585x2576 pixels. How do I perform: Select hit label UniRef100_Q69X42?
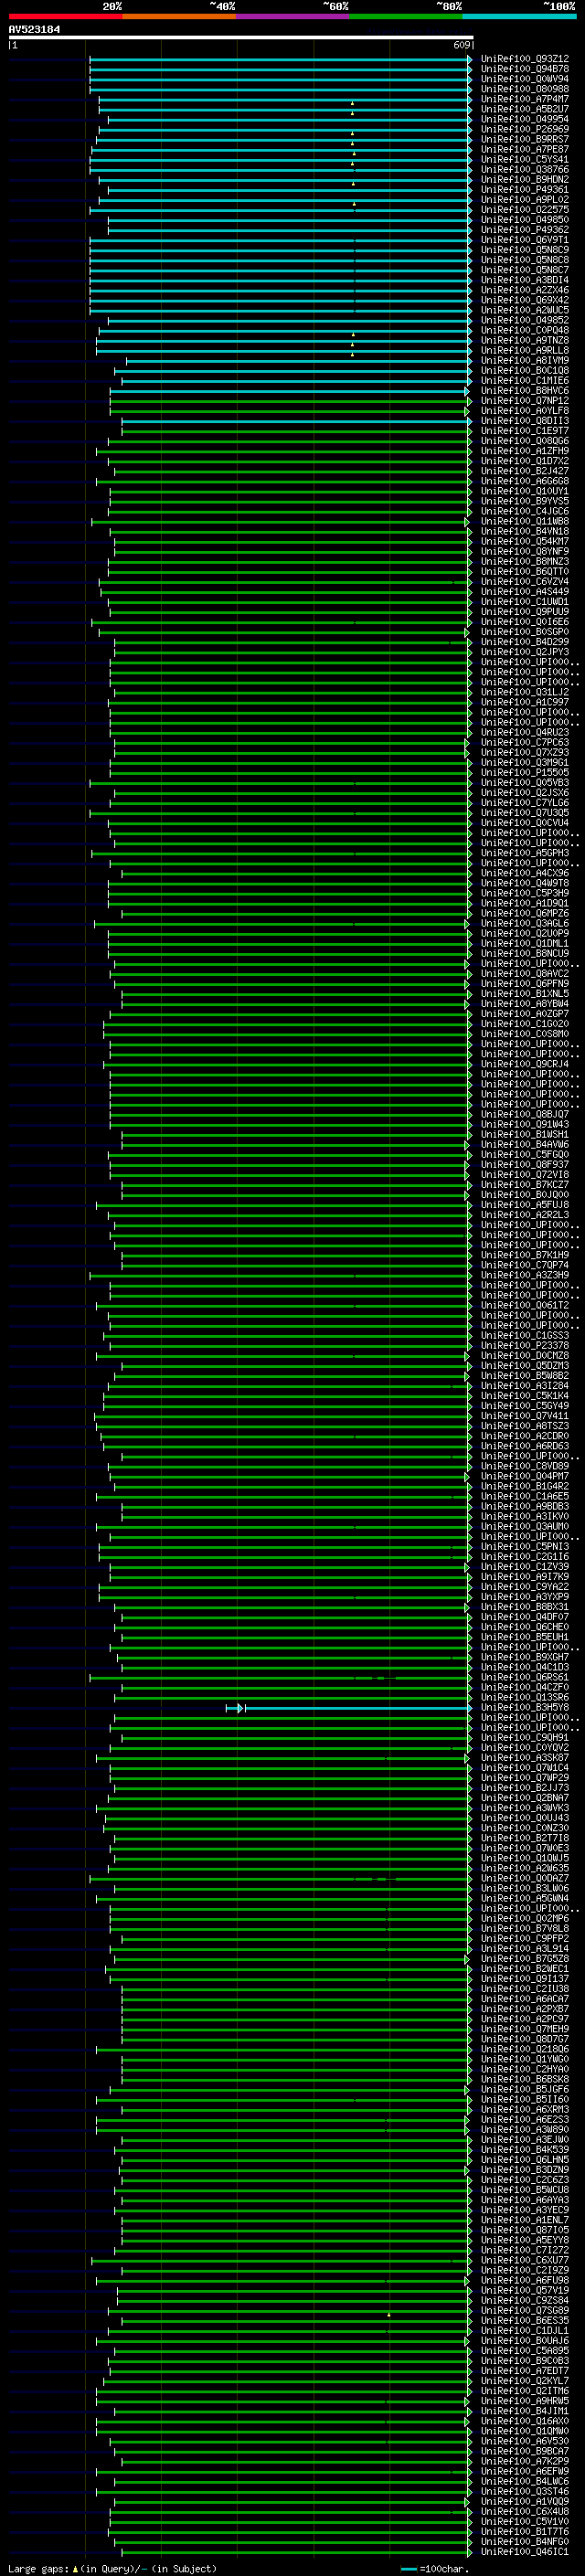[x=525, y=300]
